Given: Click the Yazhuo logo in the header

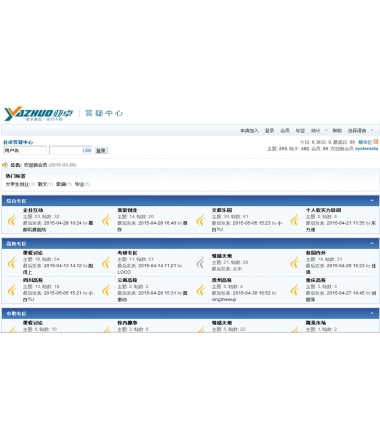Looking at the screenshot, I should pyautogui.click(x=39, y=114).
